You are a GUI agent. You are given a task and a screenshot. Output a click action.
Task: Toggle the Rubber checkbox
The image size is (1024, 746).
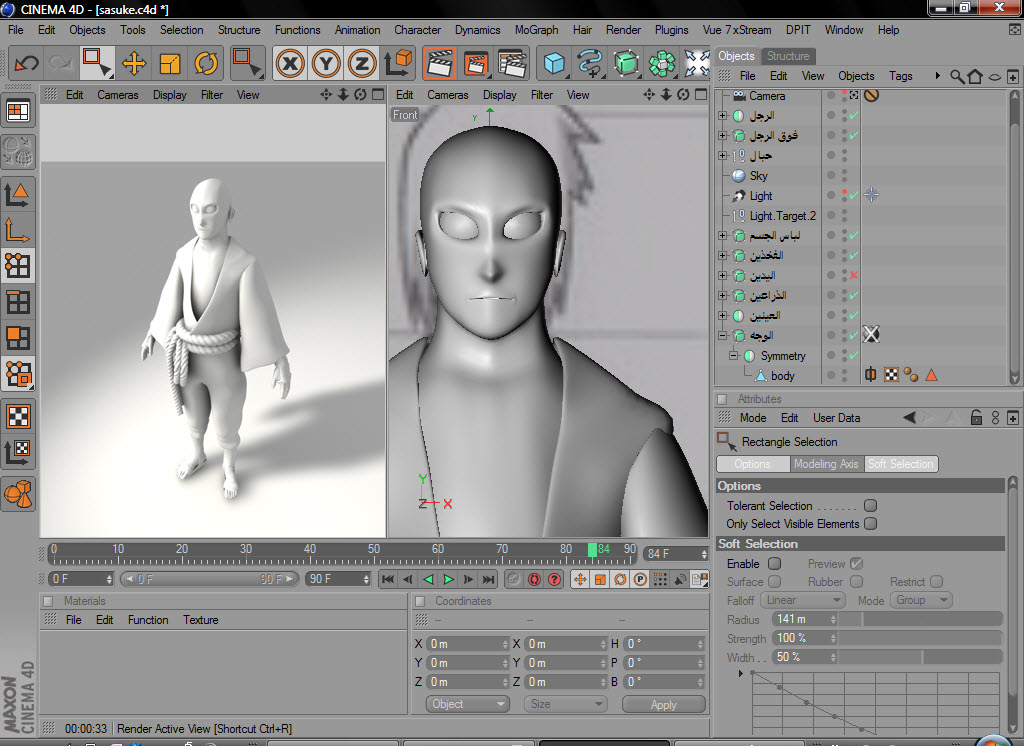(857, 581)
